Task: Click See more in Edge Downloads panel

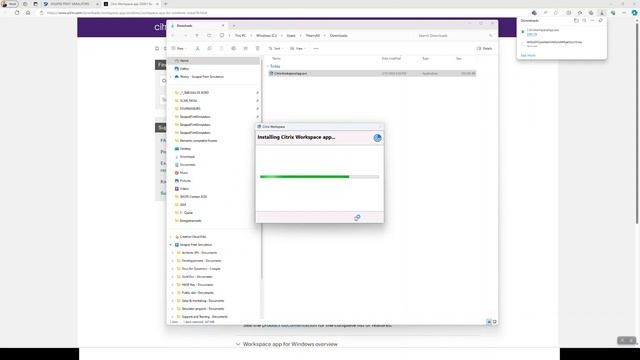Action: (528, 56)
